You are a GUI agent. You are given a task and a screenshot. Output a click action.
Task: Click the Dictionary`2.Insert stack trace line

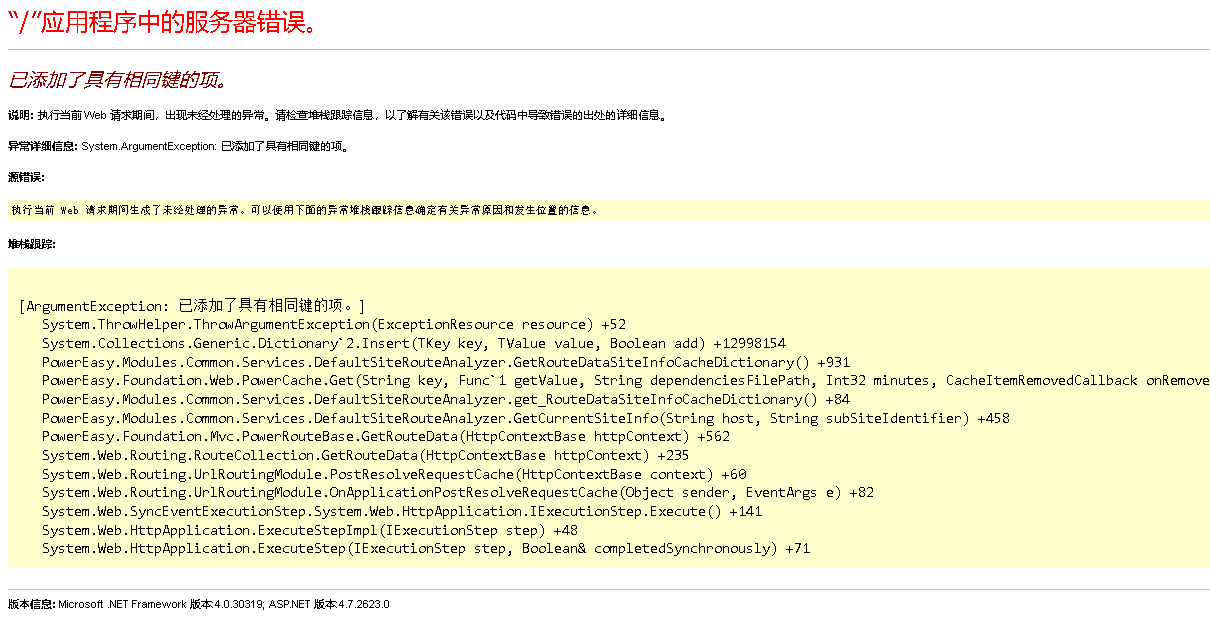pos(413,343)
